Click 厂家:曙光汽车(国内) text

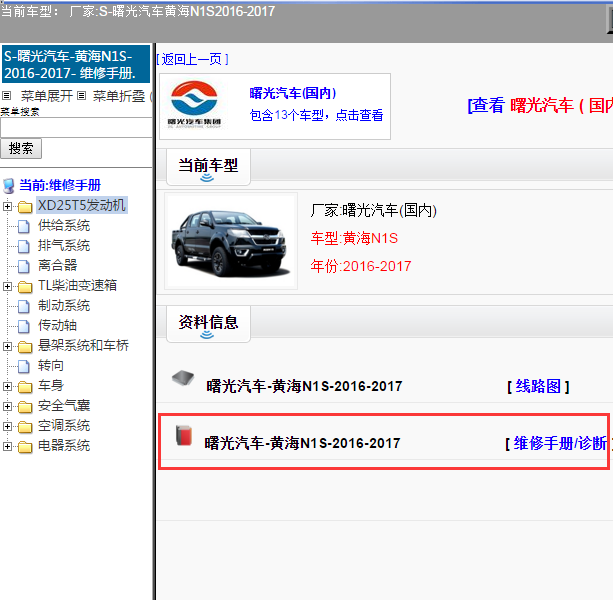coord(374,210)
